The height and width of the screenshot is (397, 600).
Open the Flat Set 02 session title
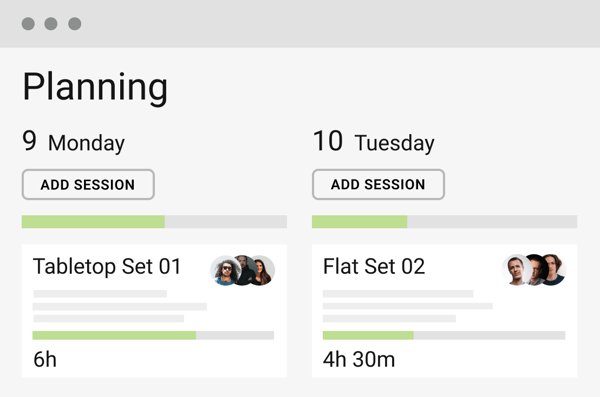point(374,266)
